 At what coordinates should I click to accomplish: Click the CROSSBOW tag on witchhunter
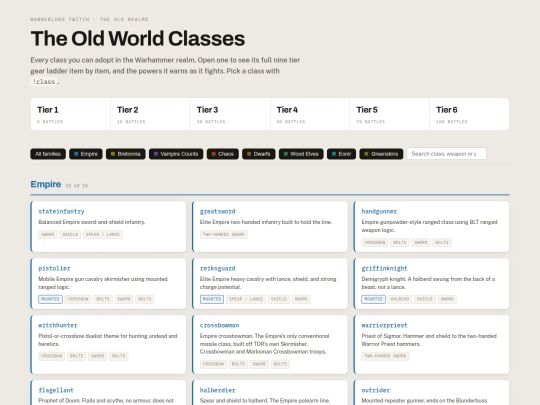(52, 356)
